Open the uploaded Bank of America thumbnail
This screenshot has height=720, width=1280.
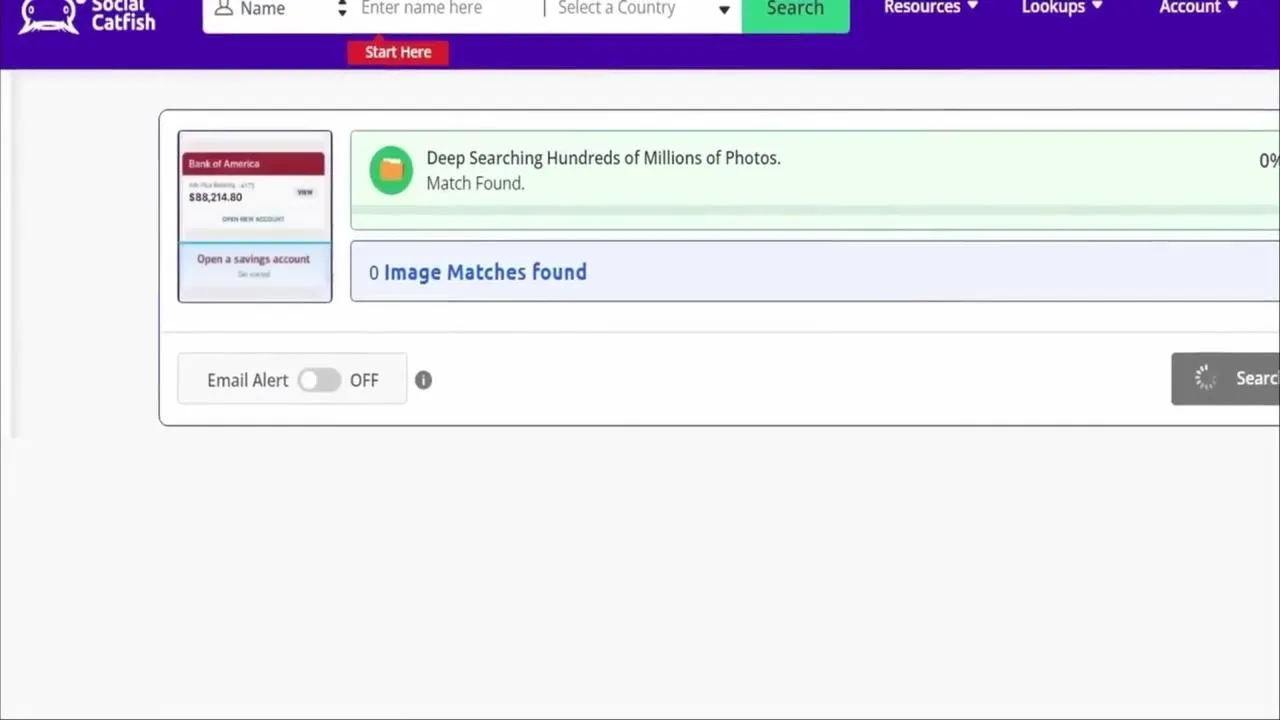click(255, 216)
